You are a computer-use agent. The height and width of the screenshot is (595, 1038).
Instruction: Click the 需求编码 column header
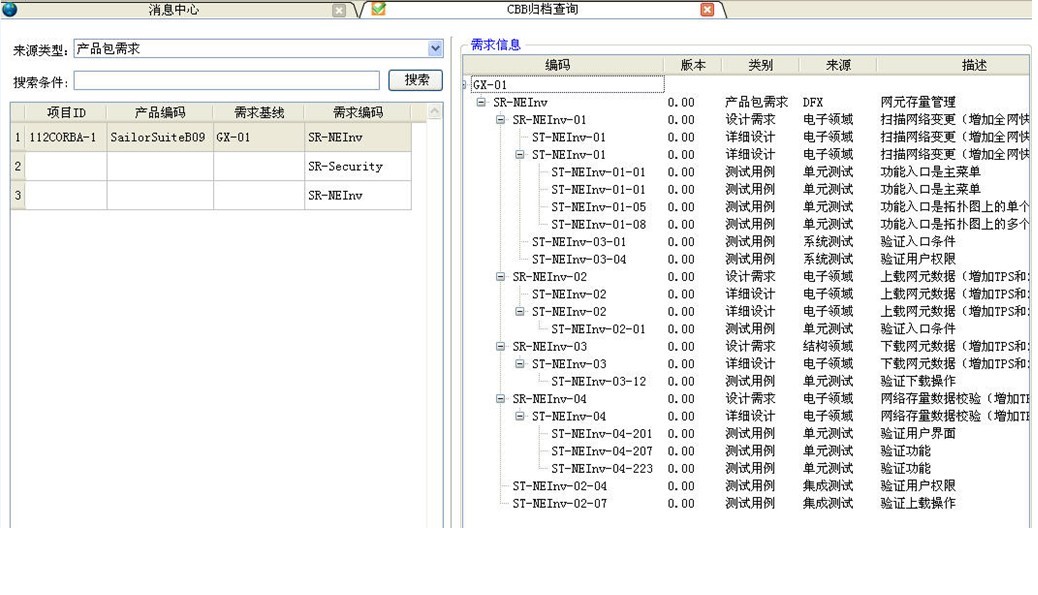357,113
